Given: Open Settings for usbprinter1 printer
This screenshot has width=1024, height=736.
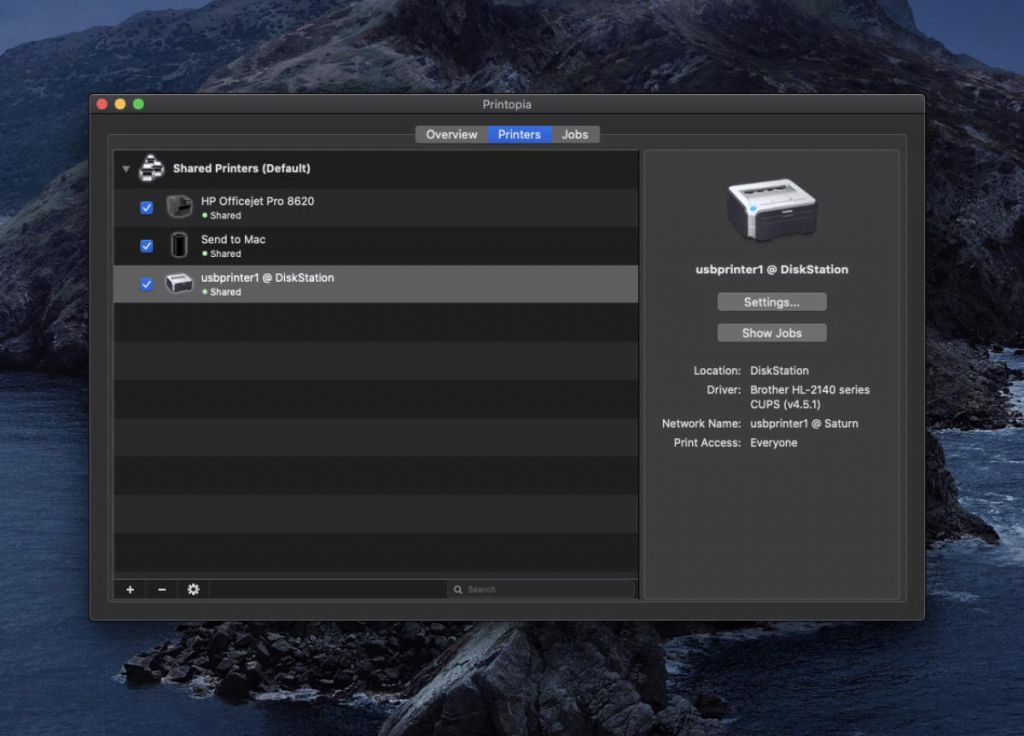Looking at the screenshot, I should pos(771,301).
